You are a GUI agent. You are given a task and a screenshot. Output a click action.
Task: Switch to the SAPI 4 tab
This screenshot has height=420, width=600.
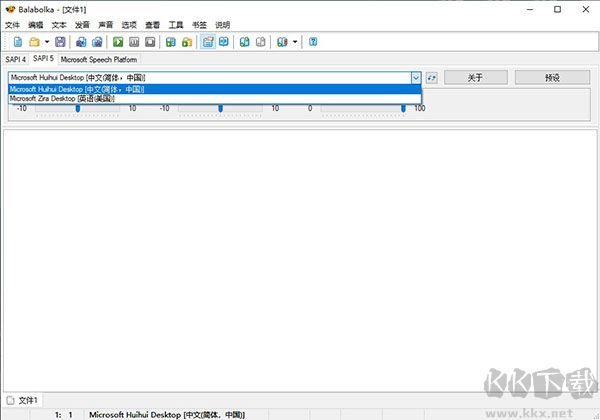click(16, 59)
